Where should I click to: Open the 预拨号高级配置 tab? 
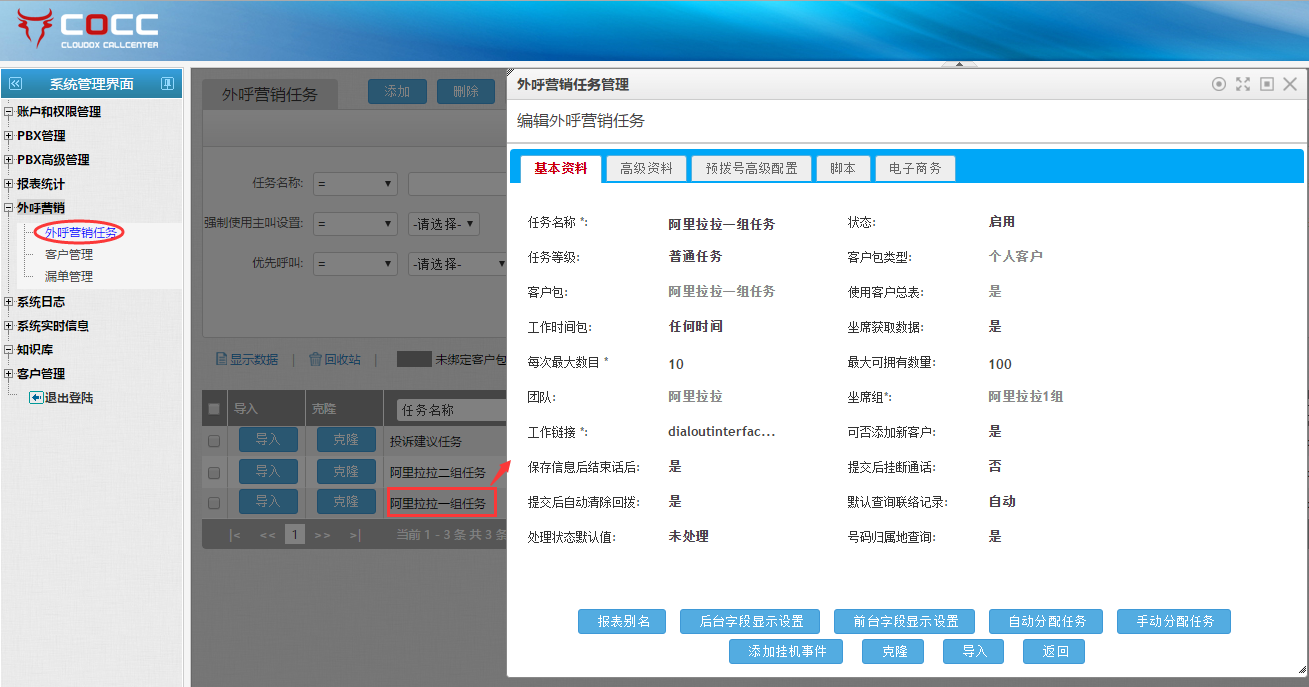pyautogui.click(x=751, y=169)
